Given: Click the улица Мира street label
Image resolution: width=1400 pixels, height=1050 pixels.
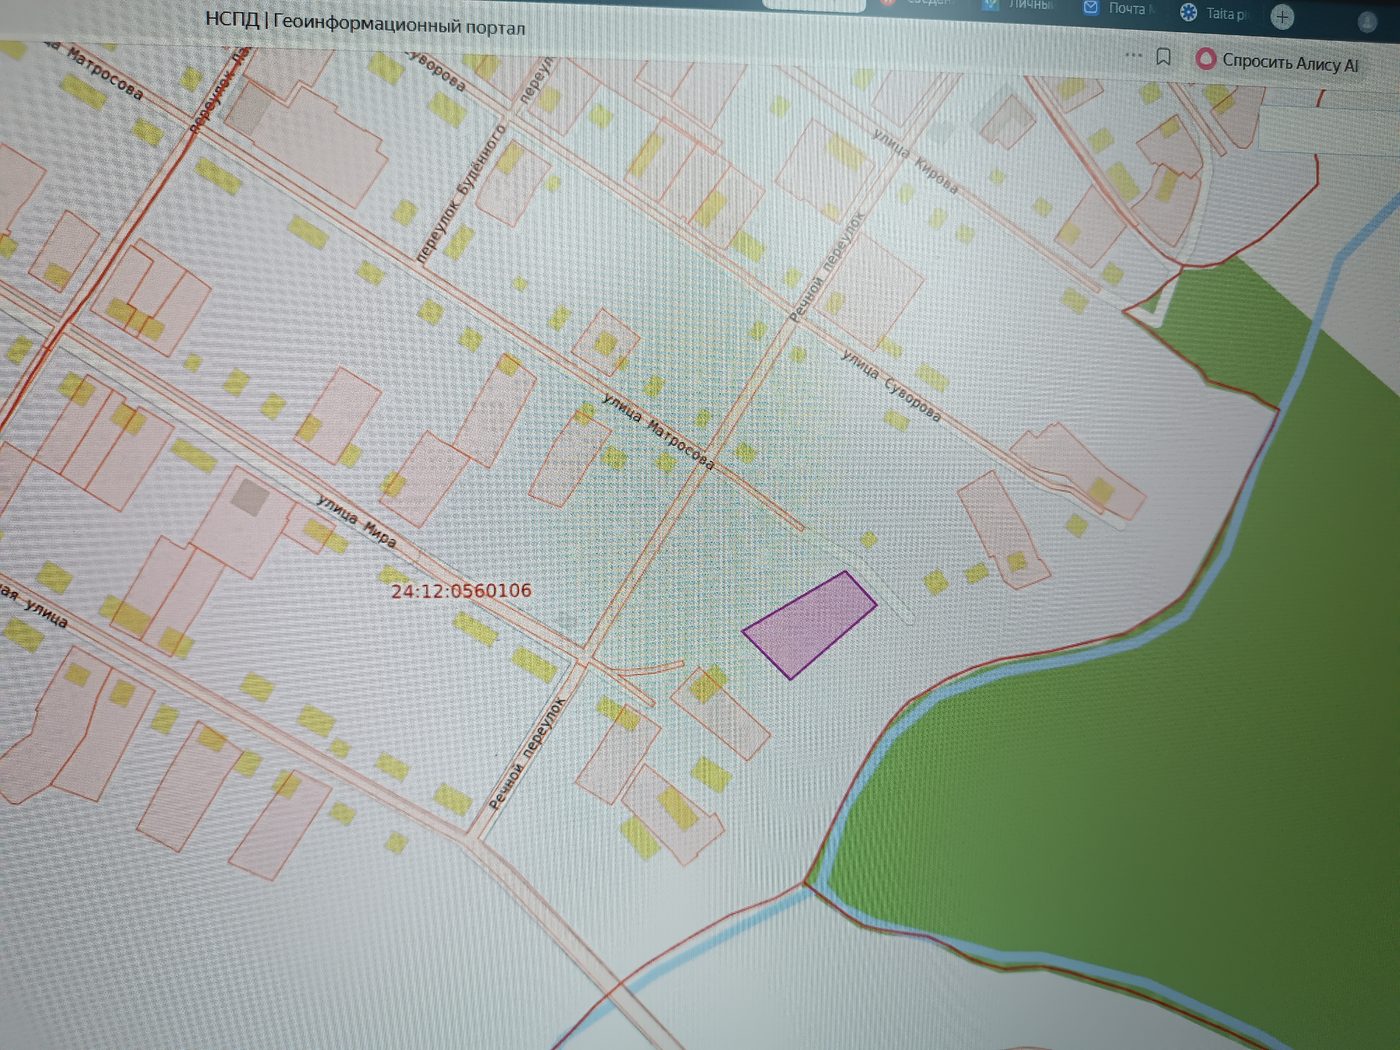Looking at the screenshot, I should [x=357, y=521].
